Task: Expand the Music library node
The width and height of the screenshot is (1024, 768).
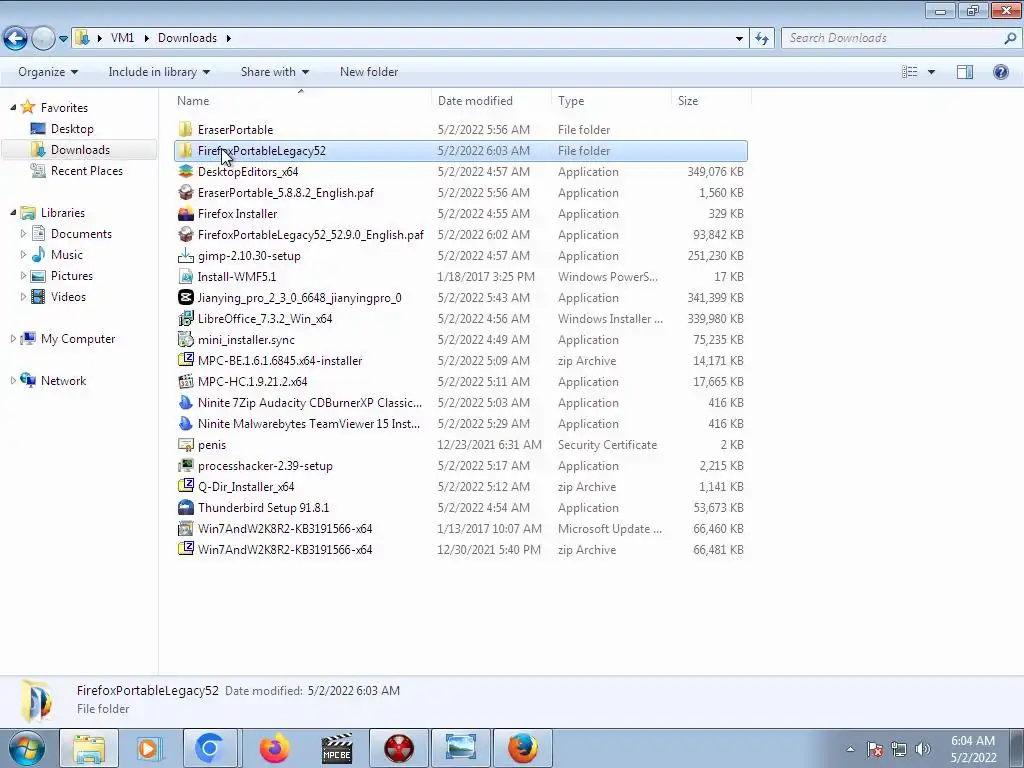Action: pos(24,255)
